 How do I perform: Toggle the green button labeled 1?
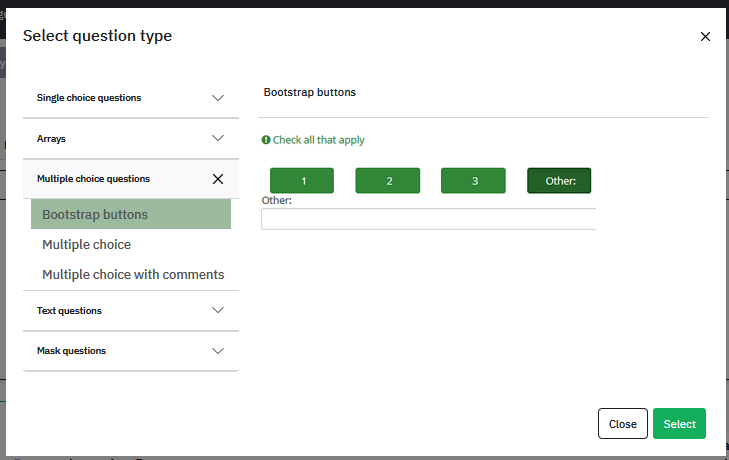tap(302, 180)
